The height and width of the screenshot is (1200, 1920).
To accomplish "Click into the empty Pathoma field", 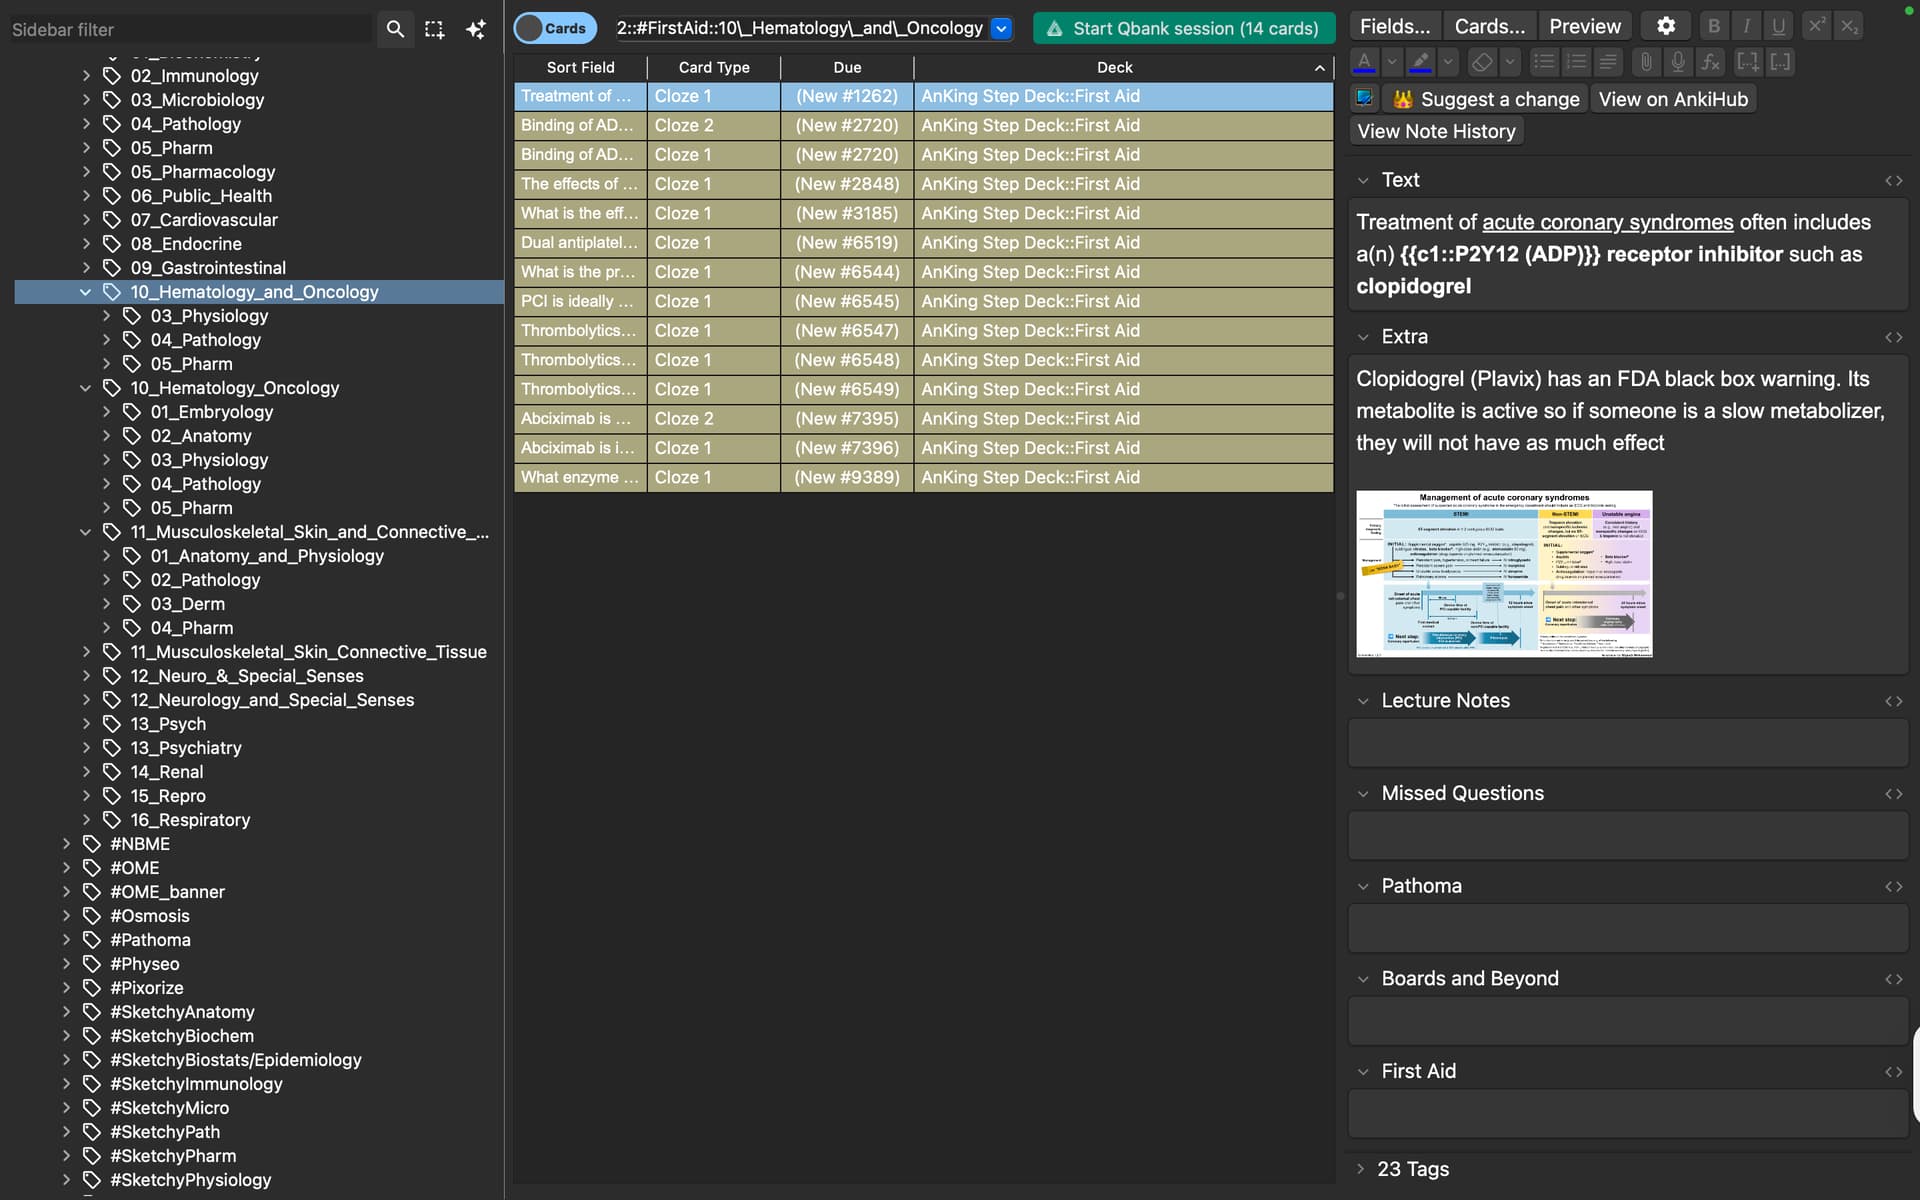I will coord(1628,929).
